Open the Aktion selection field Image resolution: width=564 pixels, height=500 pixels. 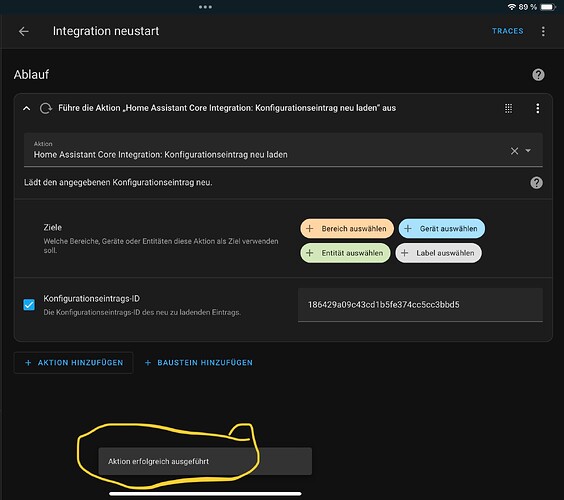[283, 150]
